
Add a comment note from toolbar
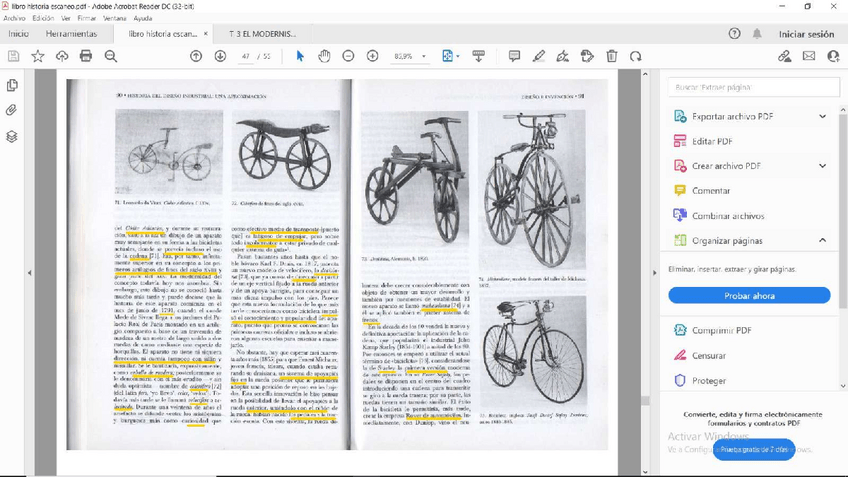pyautogui.click(x=514, y=56)
